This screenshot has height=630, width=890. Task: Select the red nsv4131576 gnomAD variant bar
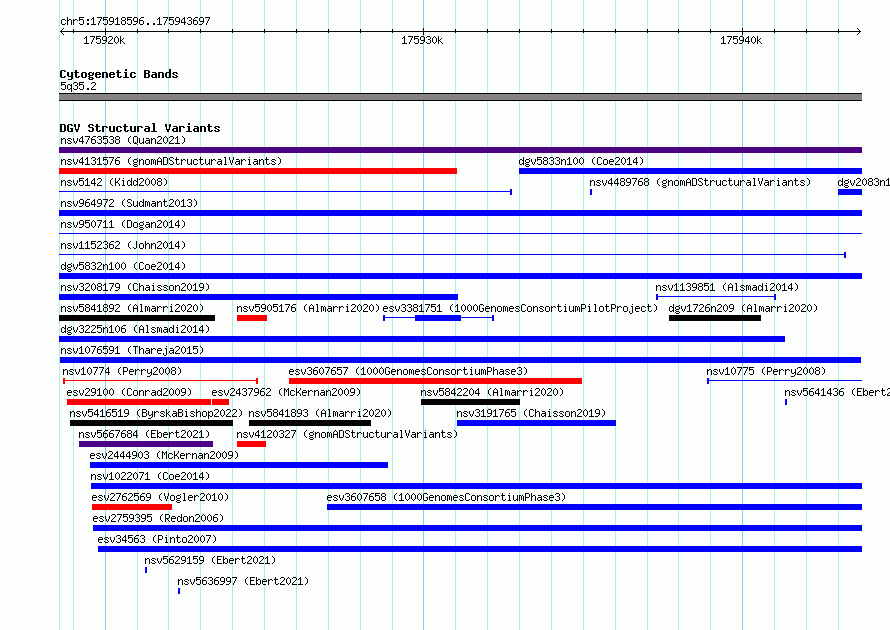(258, 171)
